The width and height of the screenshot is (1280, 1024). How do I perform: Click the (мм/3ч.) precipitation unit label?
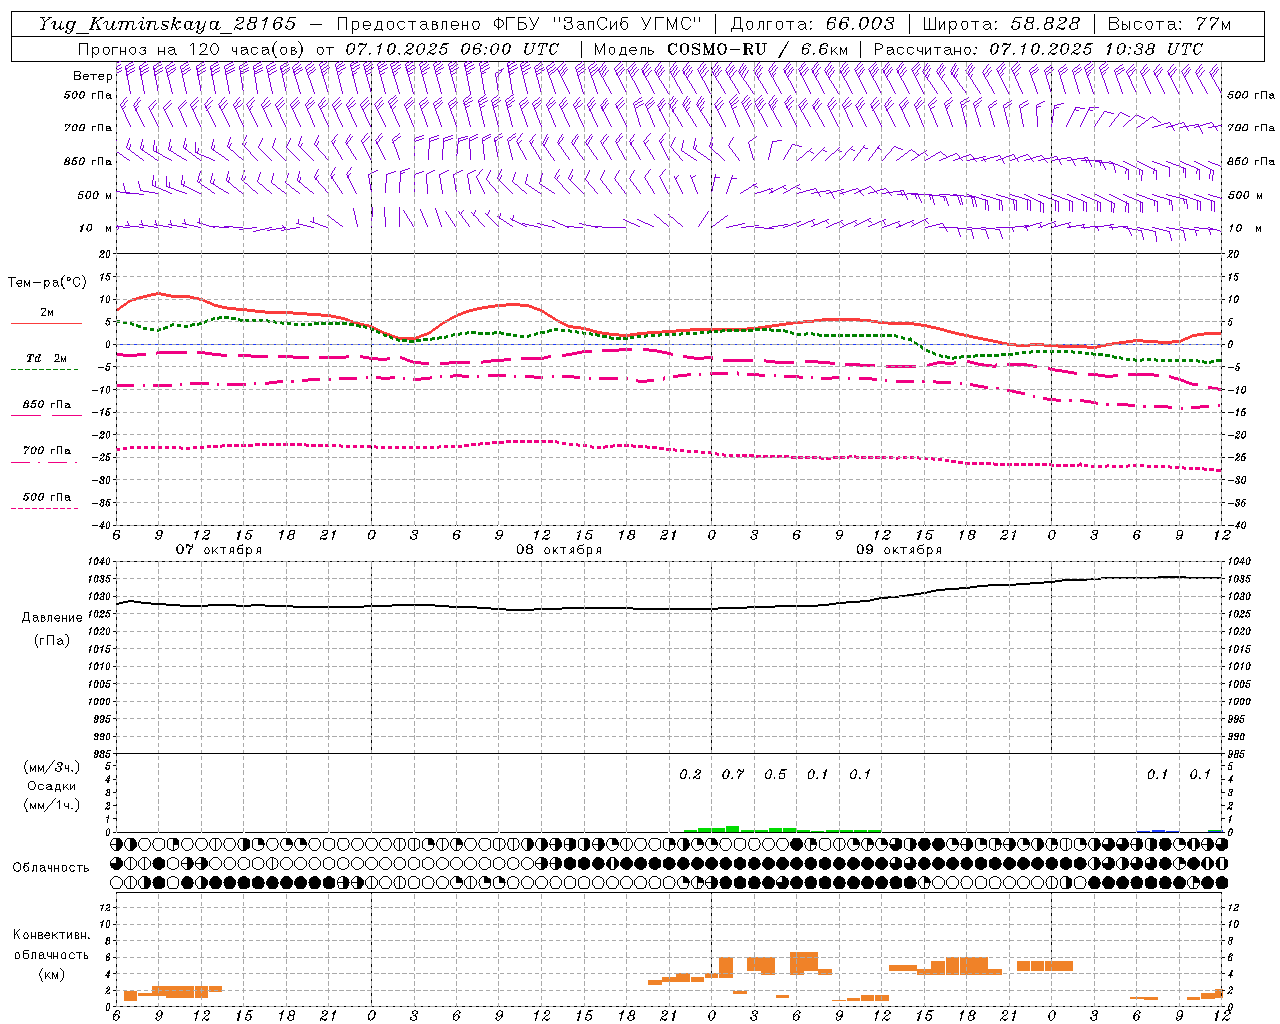[52, 767]
